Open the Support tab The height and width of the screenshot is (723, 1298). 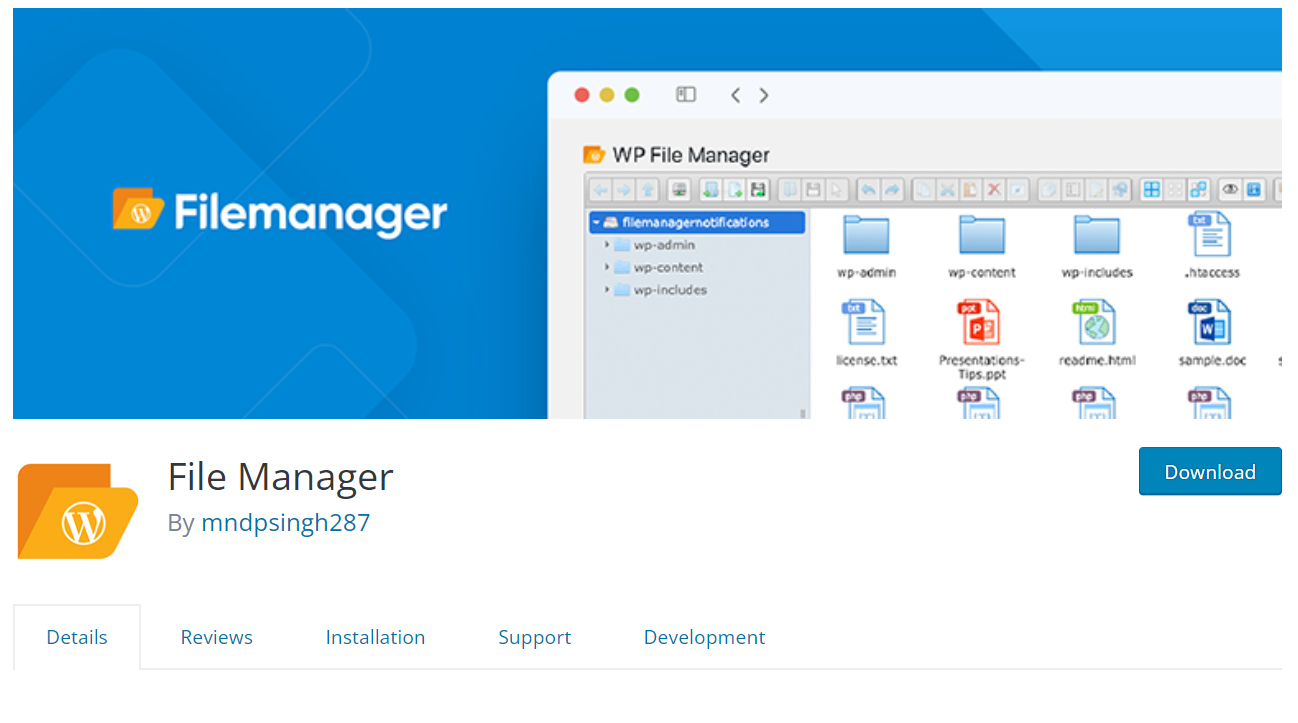(x=535, y=637)
